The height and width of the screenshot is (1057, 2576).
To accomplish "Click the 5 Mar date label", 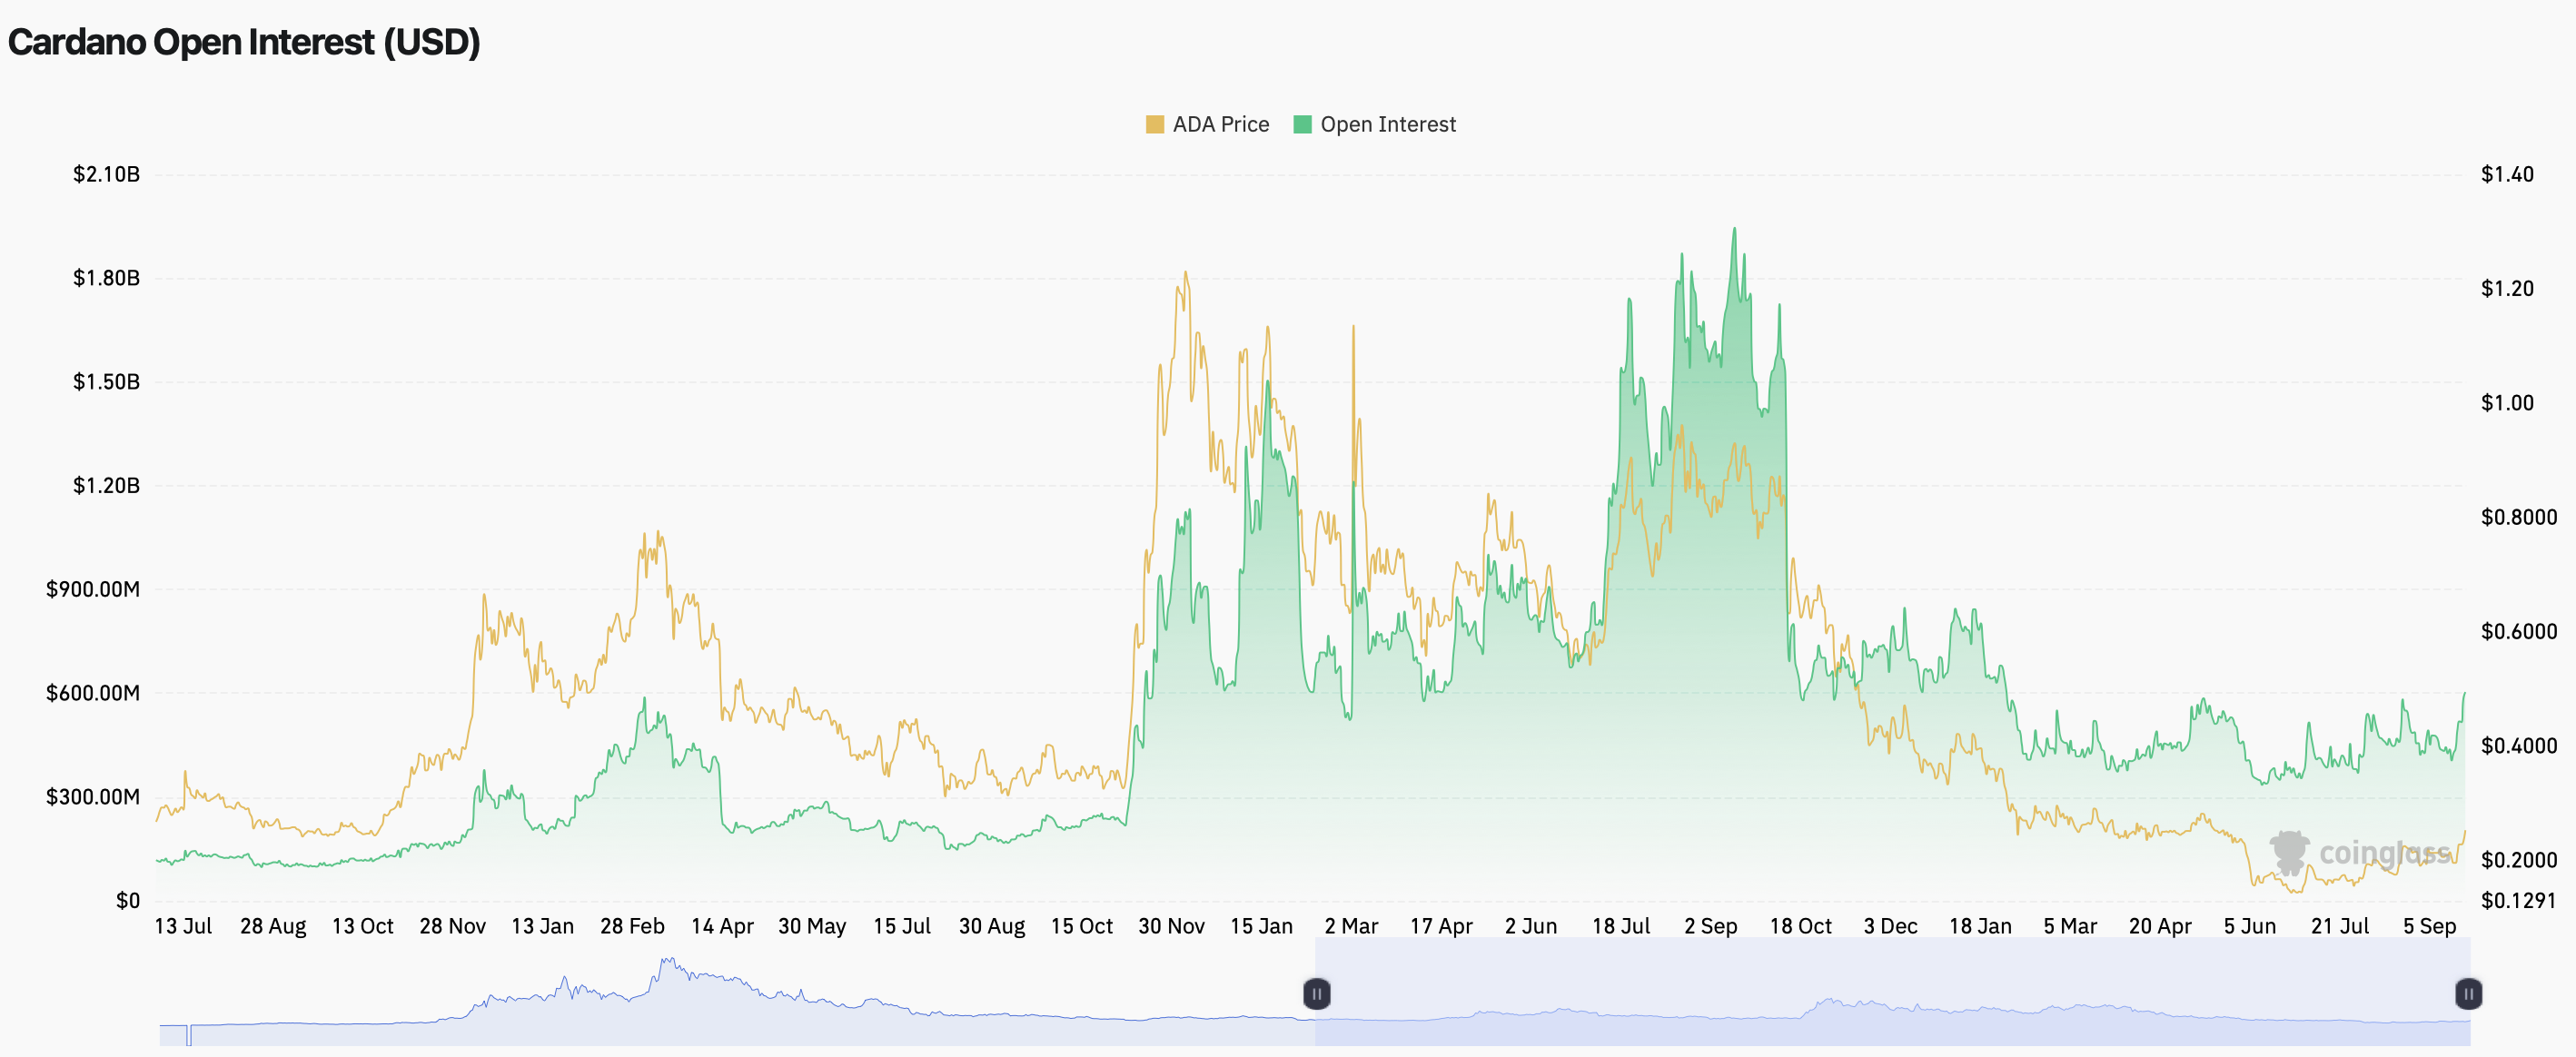I will pyautogui.click(x=2070, y=927).
